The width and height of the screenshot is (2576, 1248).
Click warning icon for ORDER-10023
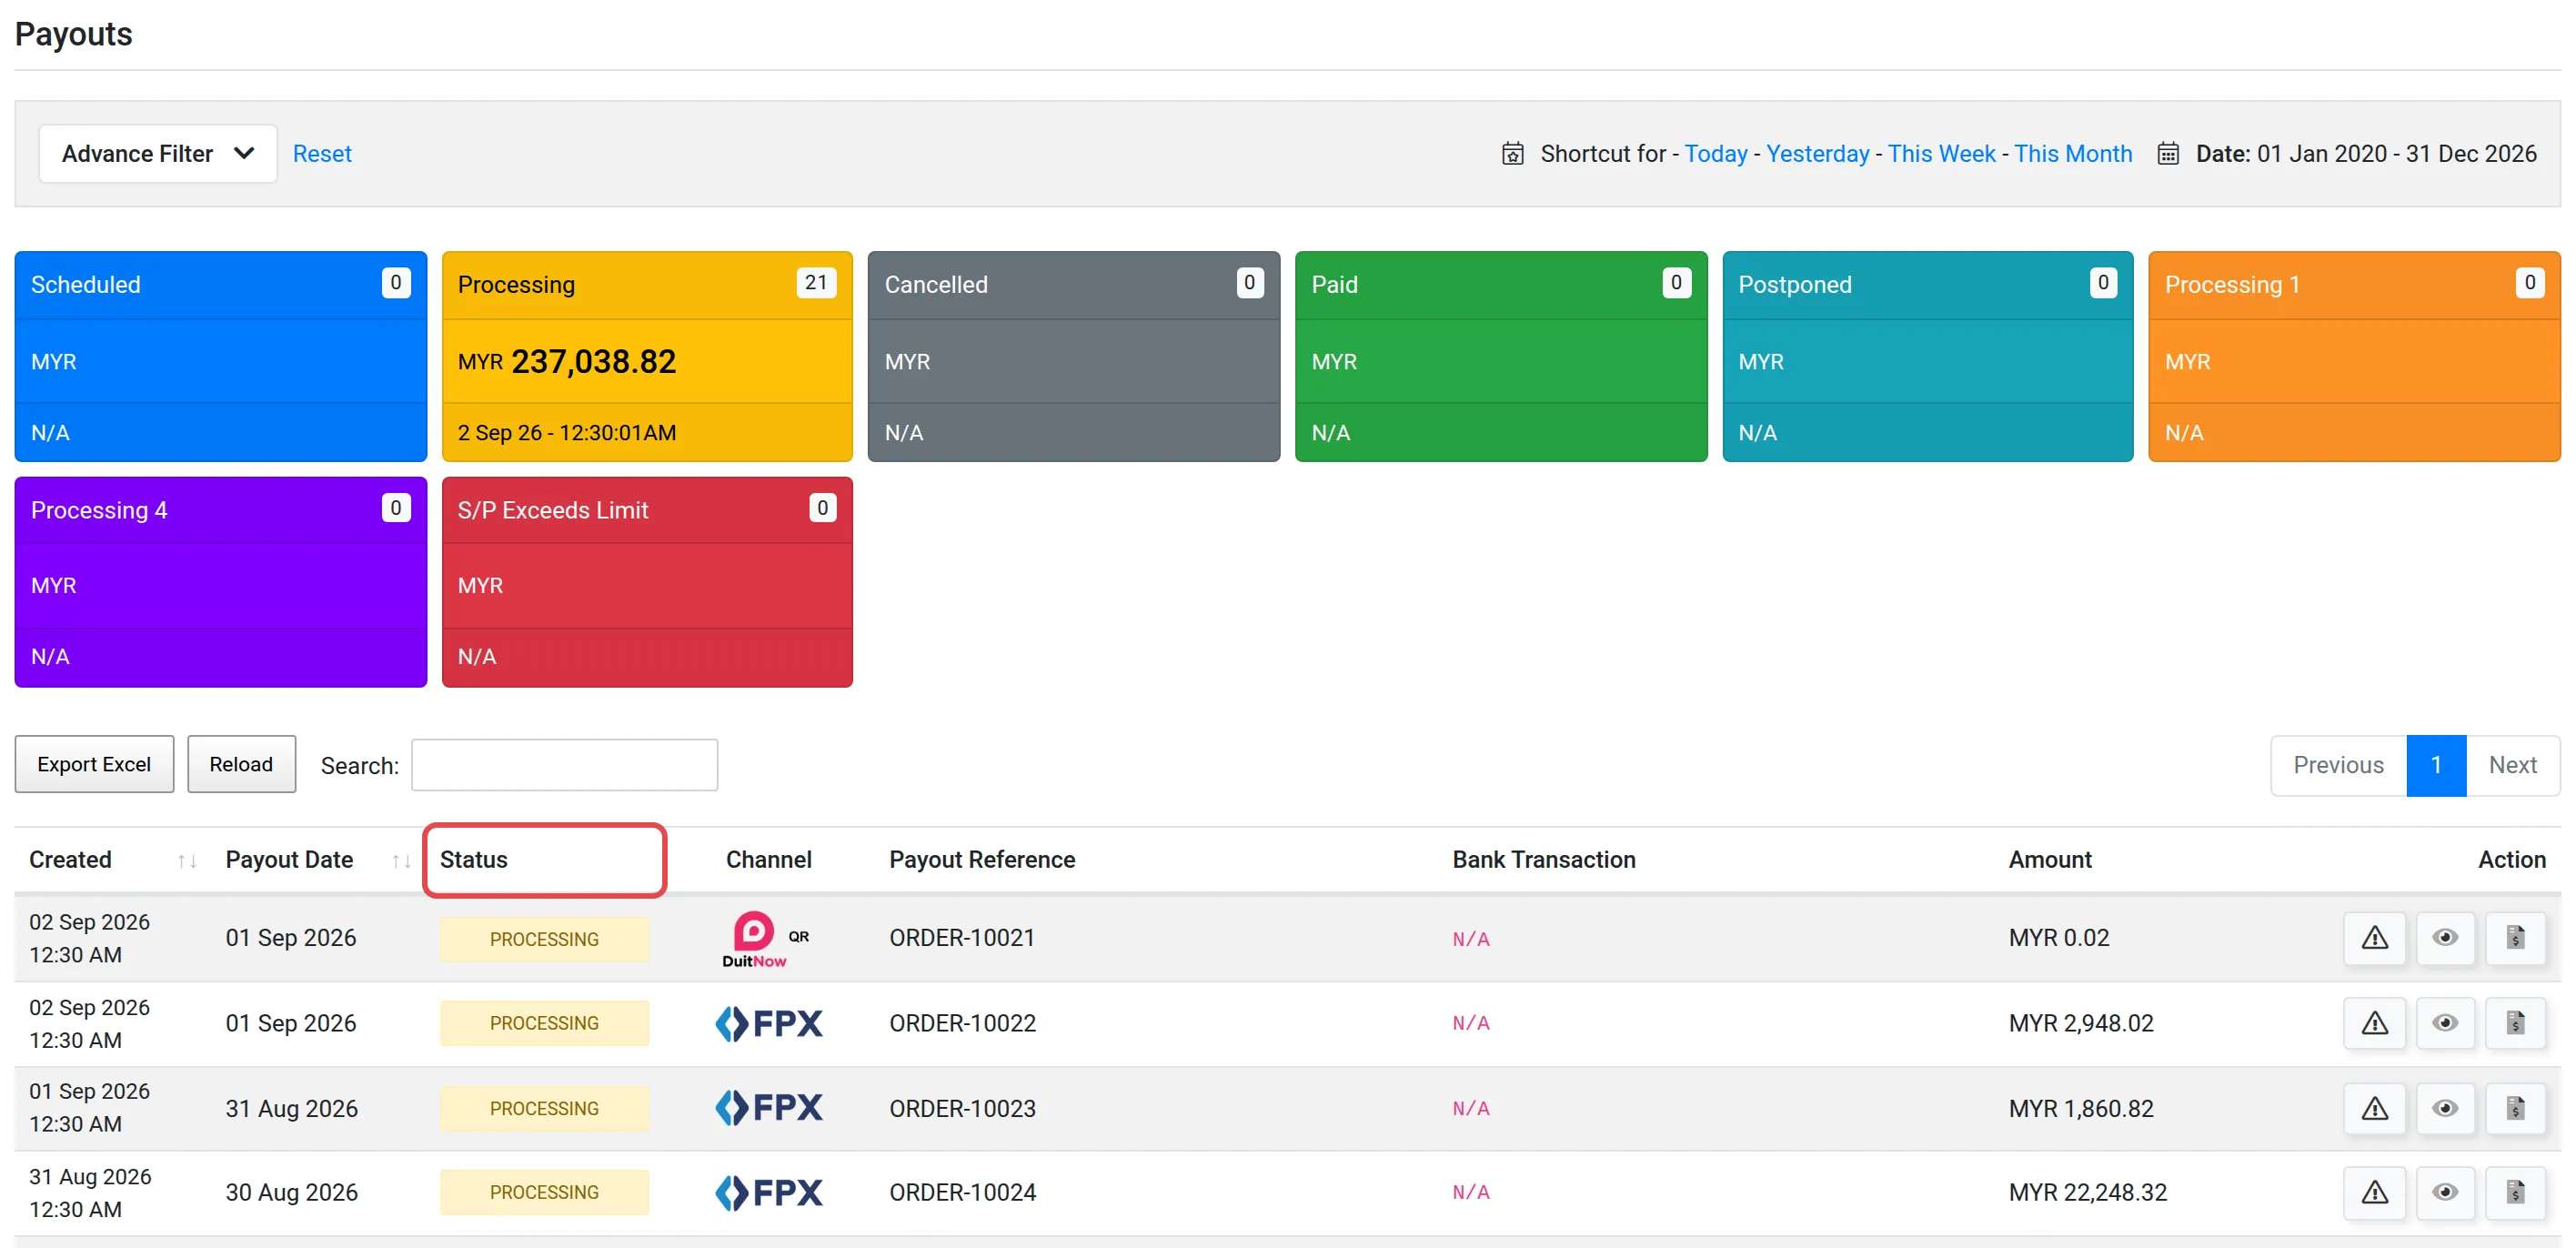(2374, 1108)
